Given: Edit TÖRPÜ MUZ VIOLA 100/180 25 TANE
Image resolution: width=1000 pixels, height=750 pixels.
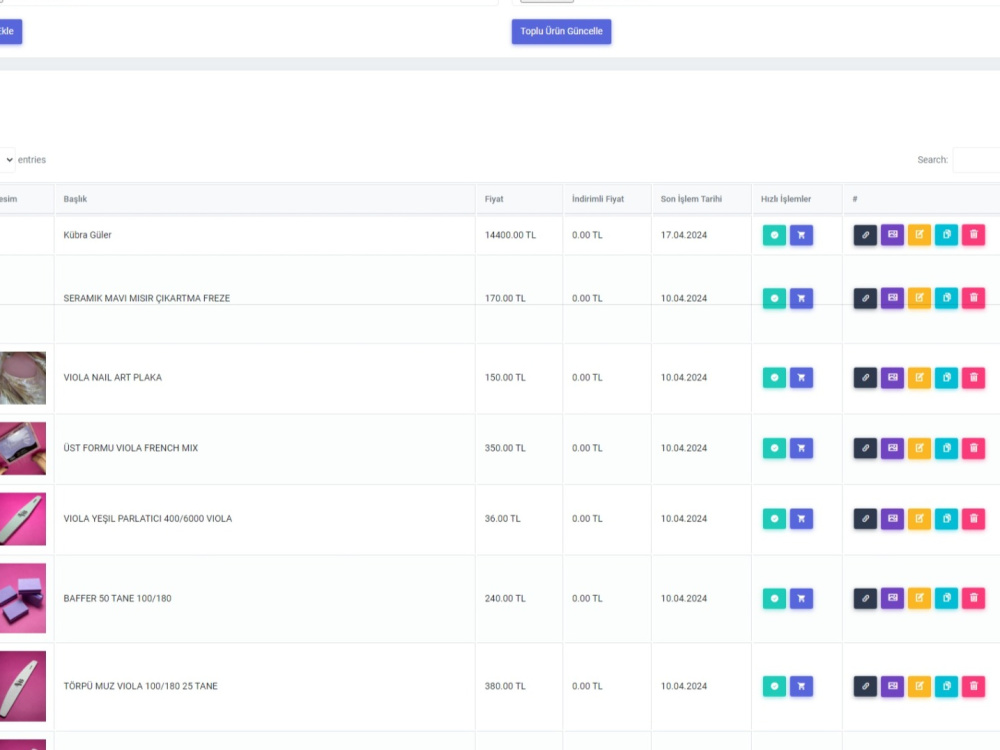Looking at the screenshot, I should [919, 686].
